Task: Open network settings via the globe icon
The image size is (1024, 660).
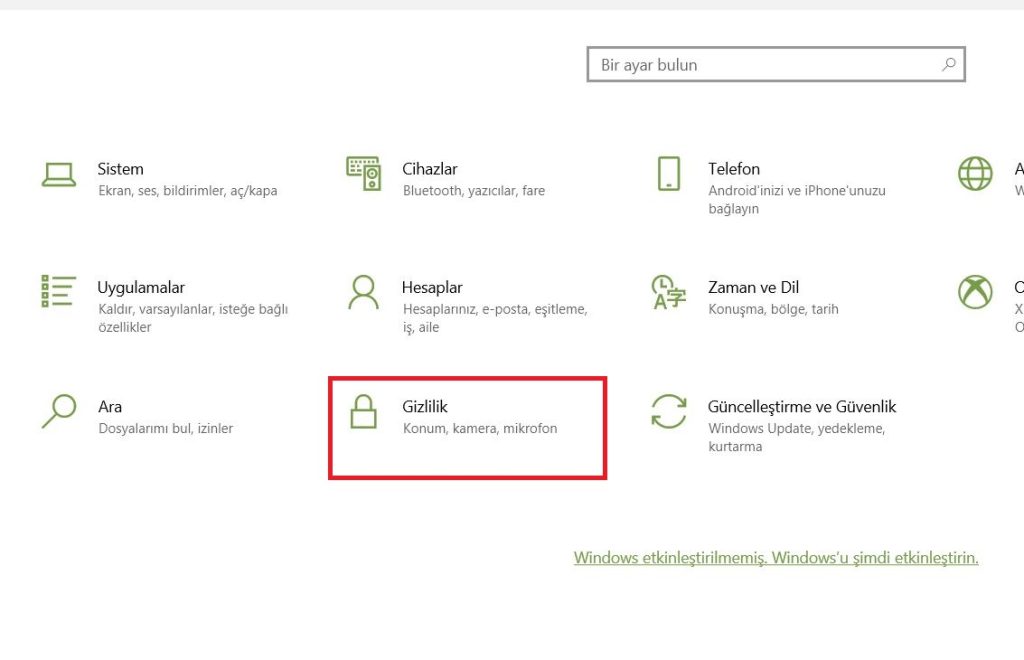Action: [975, 173]
